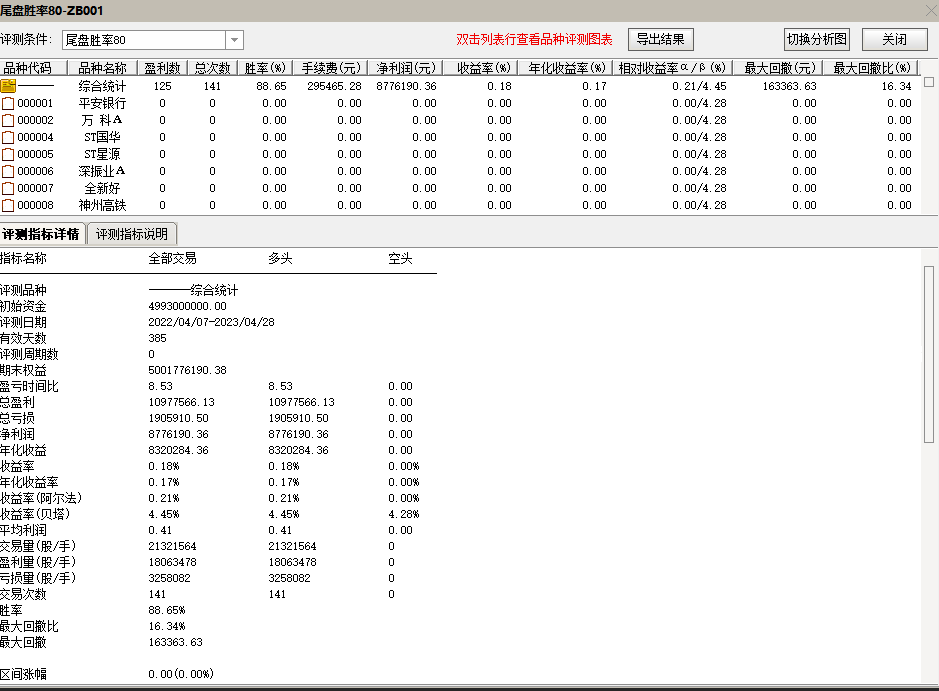Sort by the 相对收益率α/β(%) column header
The width and height of the screenshot is (939, 691).
pyautogui.click(x=673, y=68)
